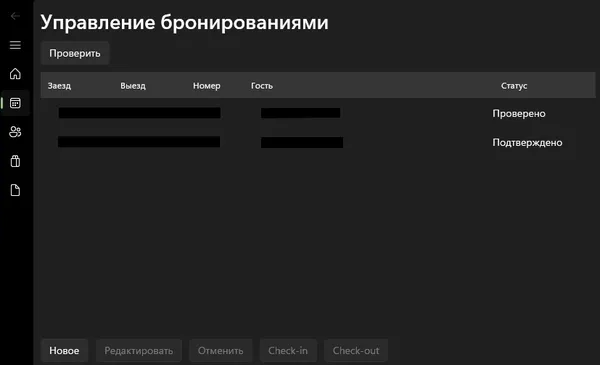
Task: Open the document reports sidebar icon
Action: click(x=15, y=190)
